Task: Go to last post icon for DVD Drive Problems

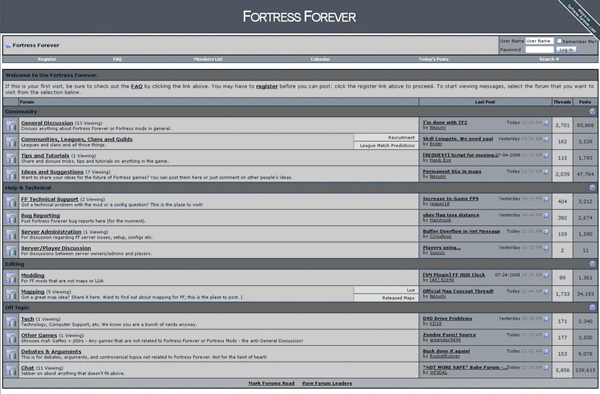Action: (x=546, y=319)
